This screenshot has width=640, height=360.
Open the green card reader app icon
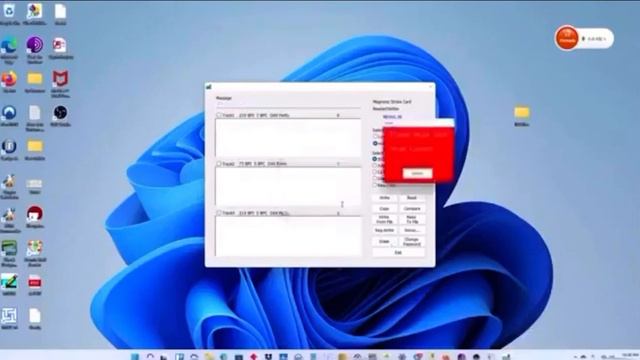click(9, 248)
